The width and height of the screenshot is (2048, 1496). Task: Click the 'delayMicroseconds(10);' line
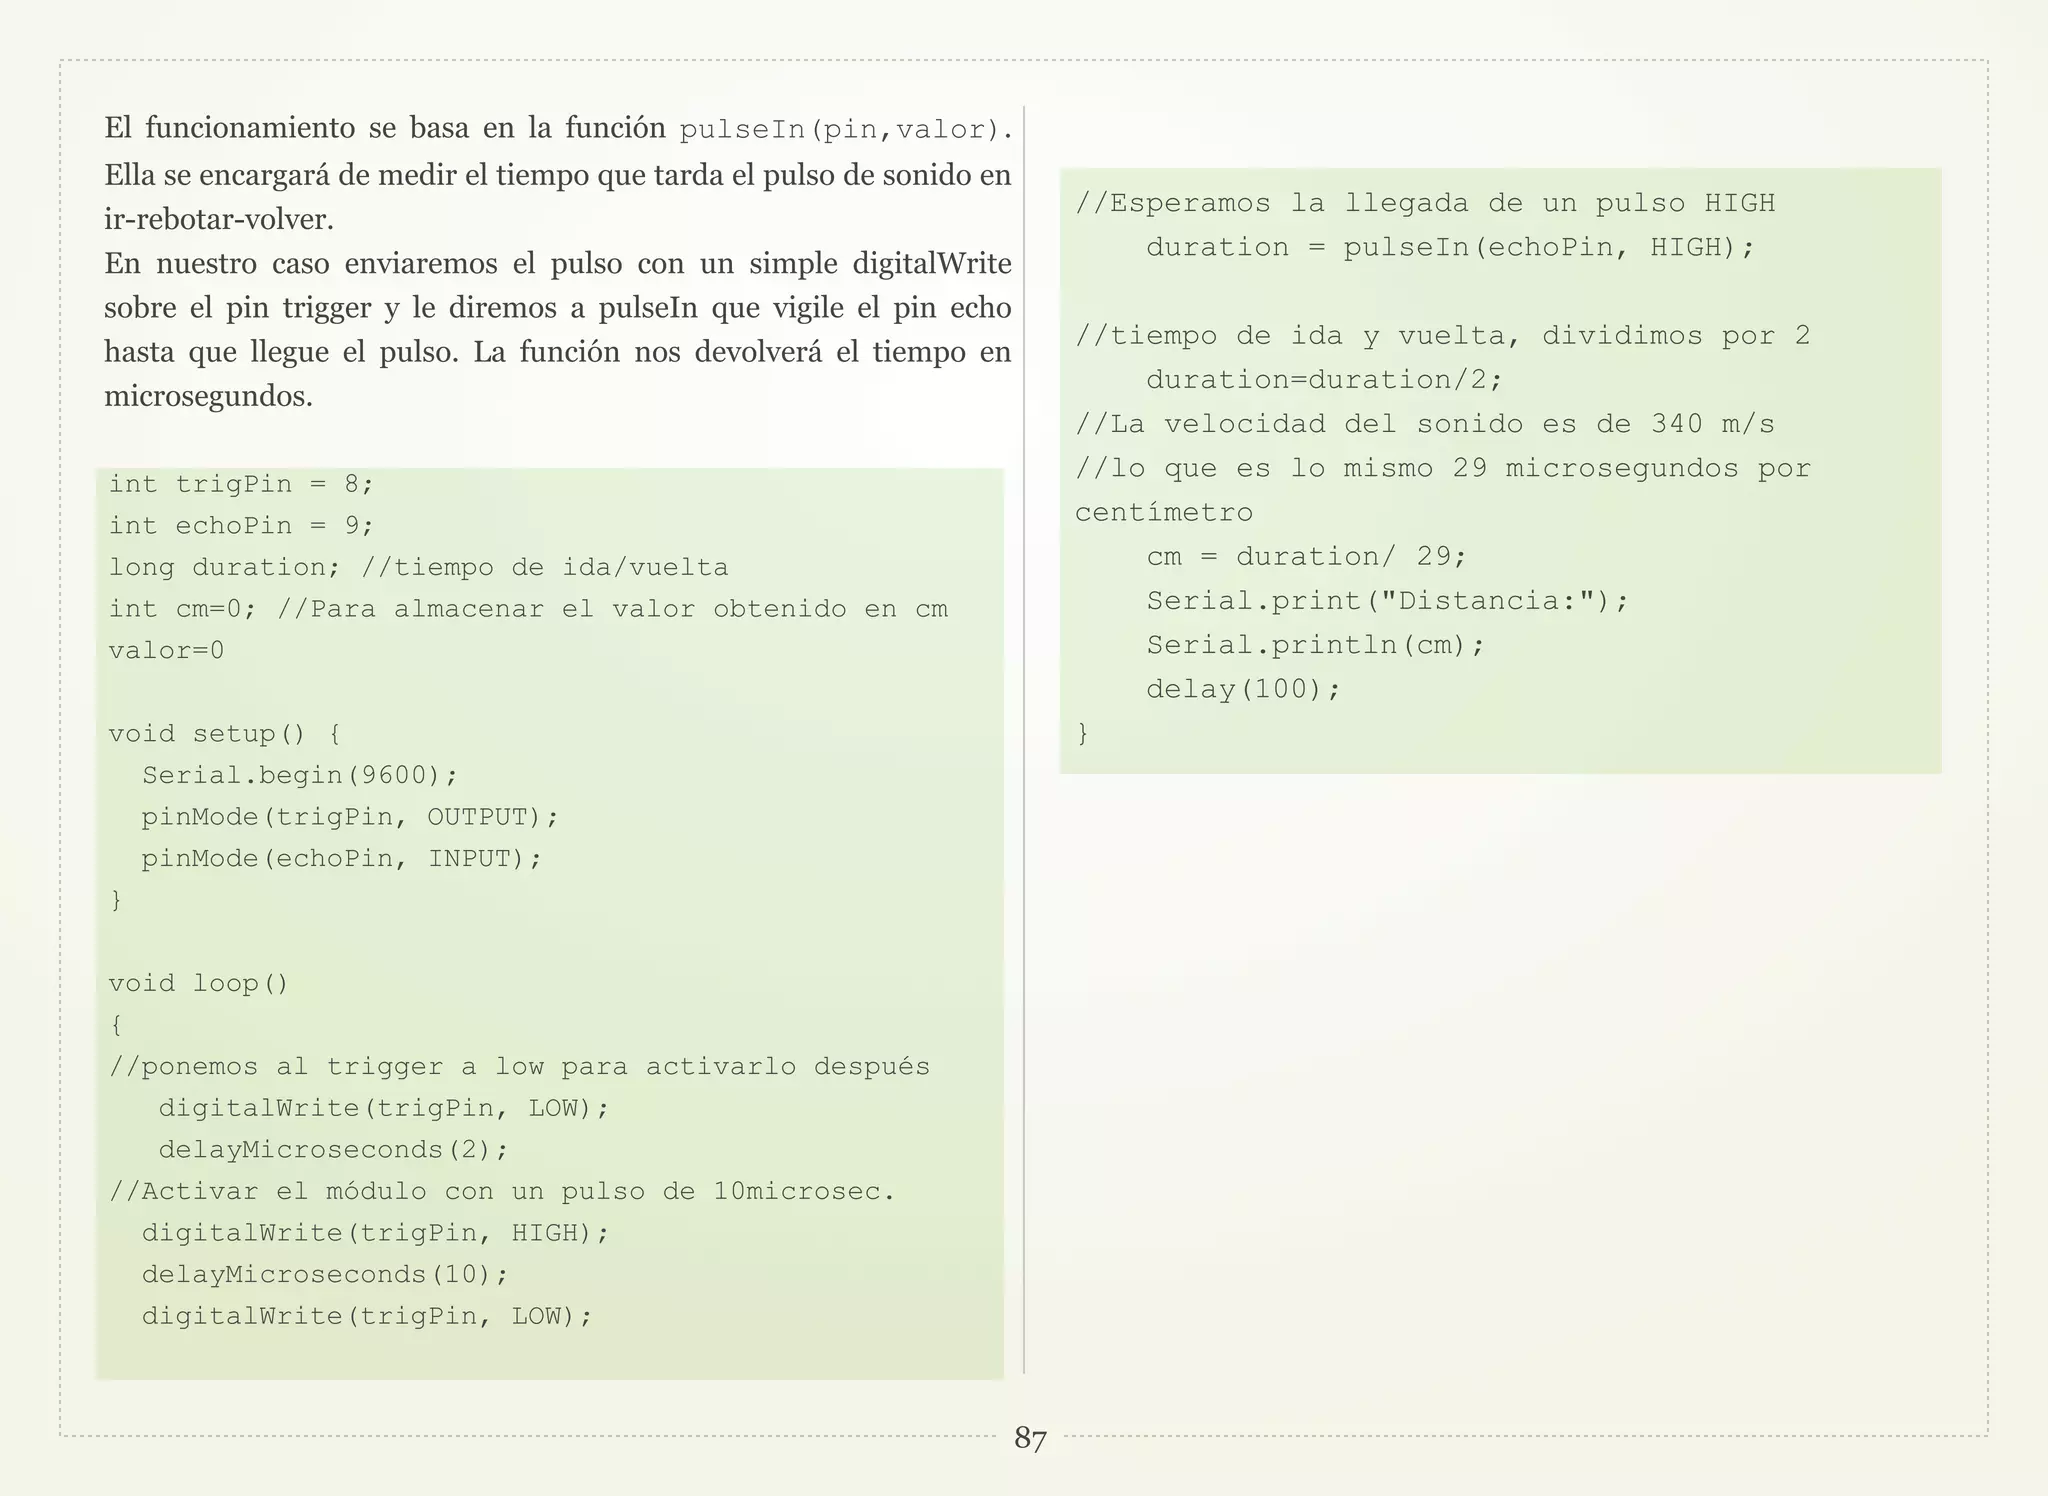point(325,1275)
